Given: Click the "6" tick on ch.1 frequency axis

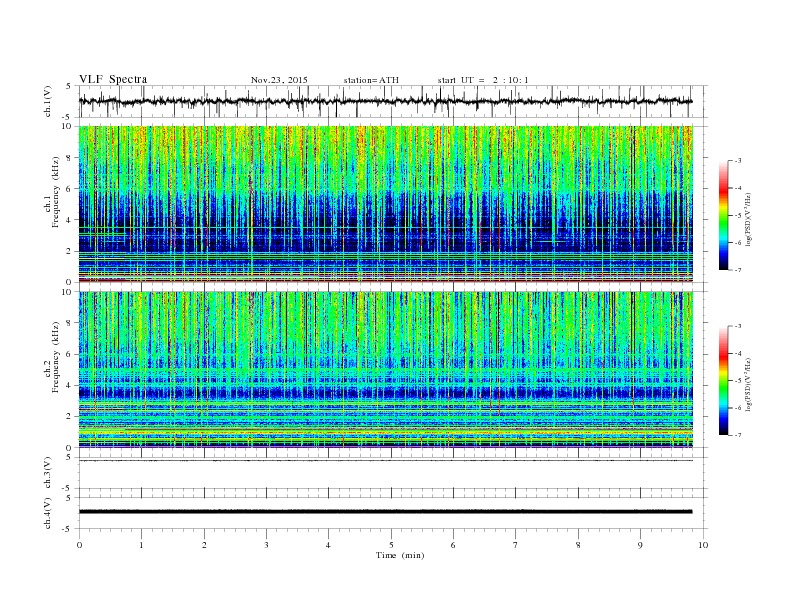Looking at the screenshot, I should [x=70, y=189].
